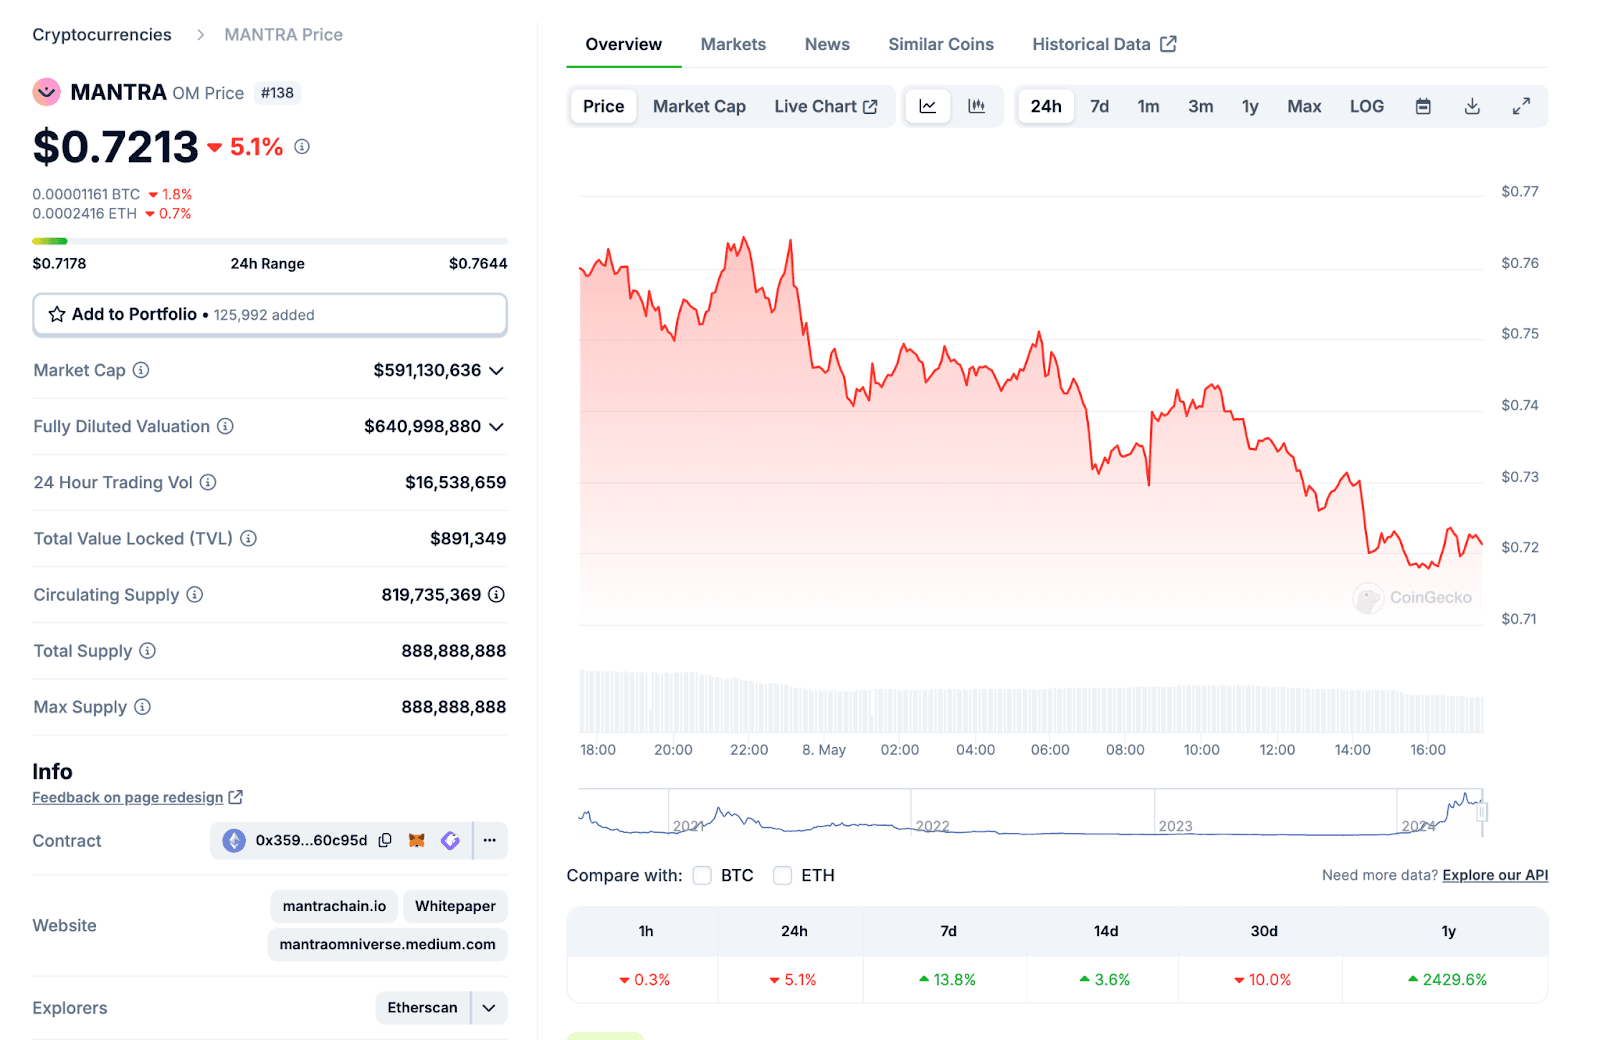This screenshot has height=1040, width=1600.
Task: Click the right handle of the chart range slider
Action: 1482,812
